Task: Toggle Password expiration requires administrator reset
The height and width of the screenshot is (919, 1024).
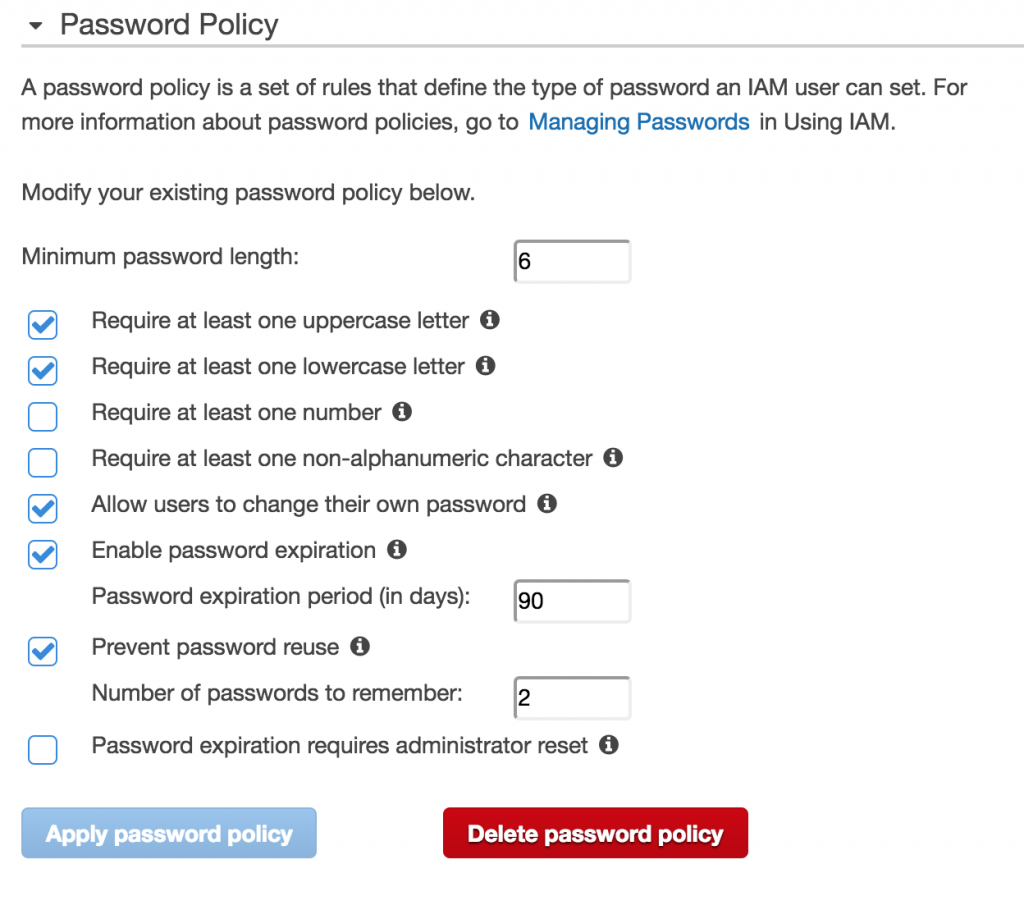Action: pyautogui.click(x=42, y=749)
